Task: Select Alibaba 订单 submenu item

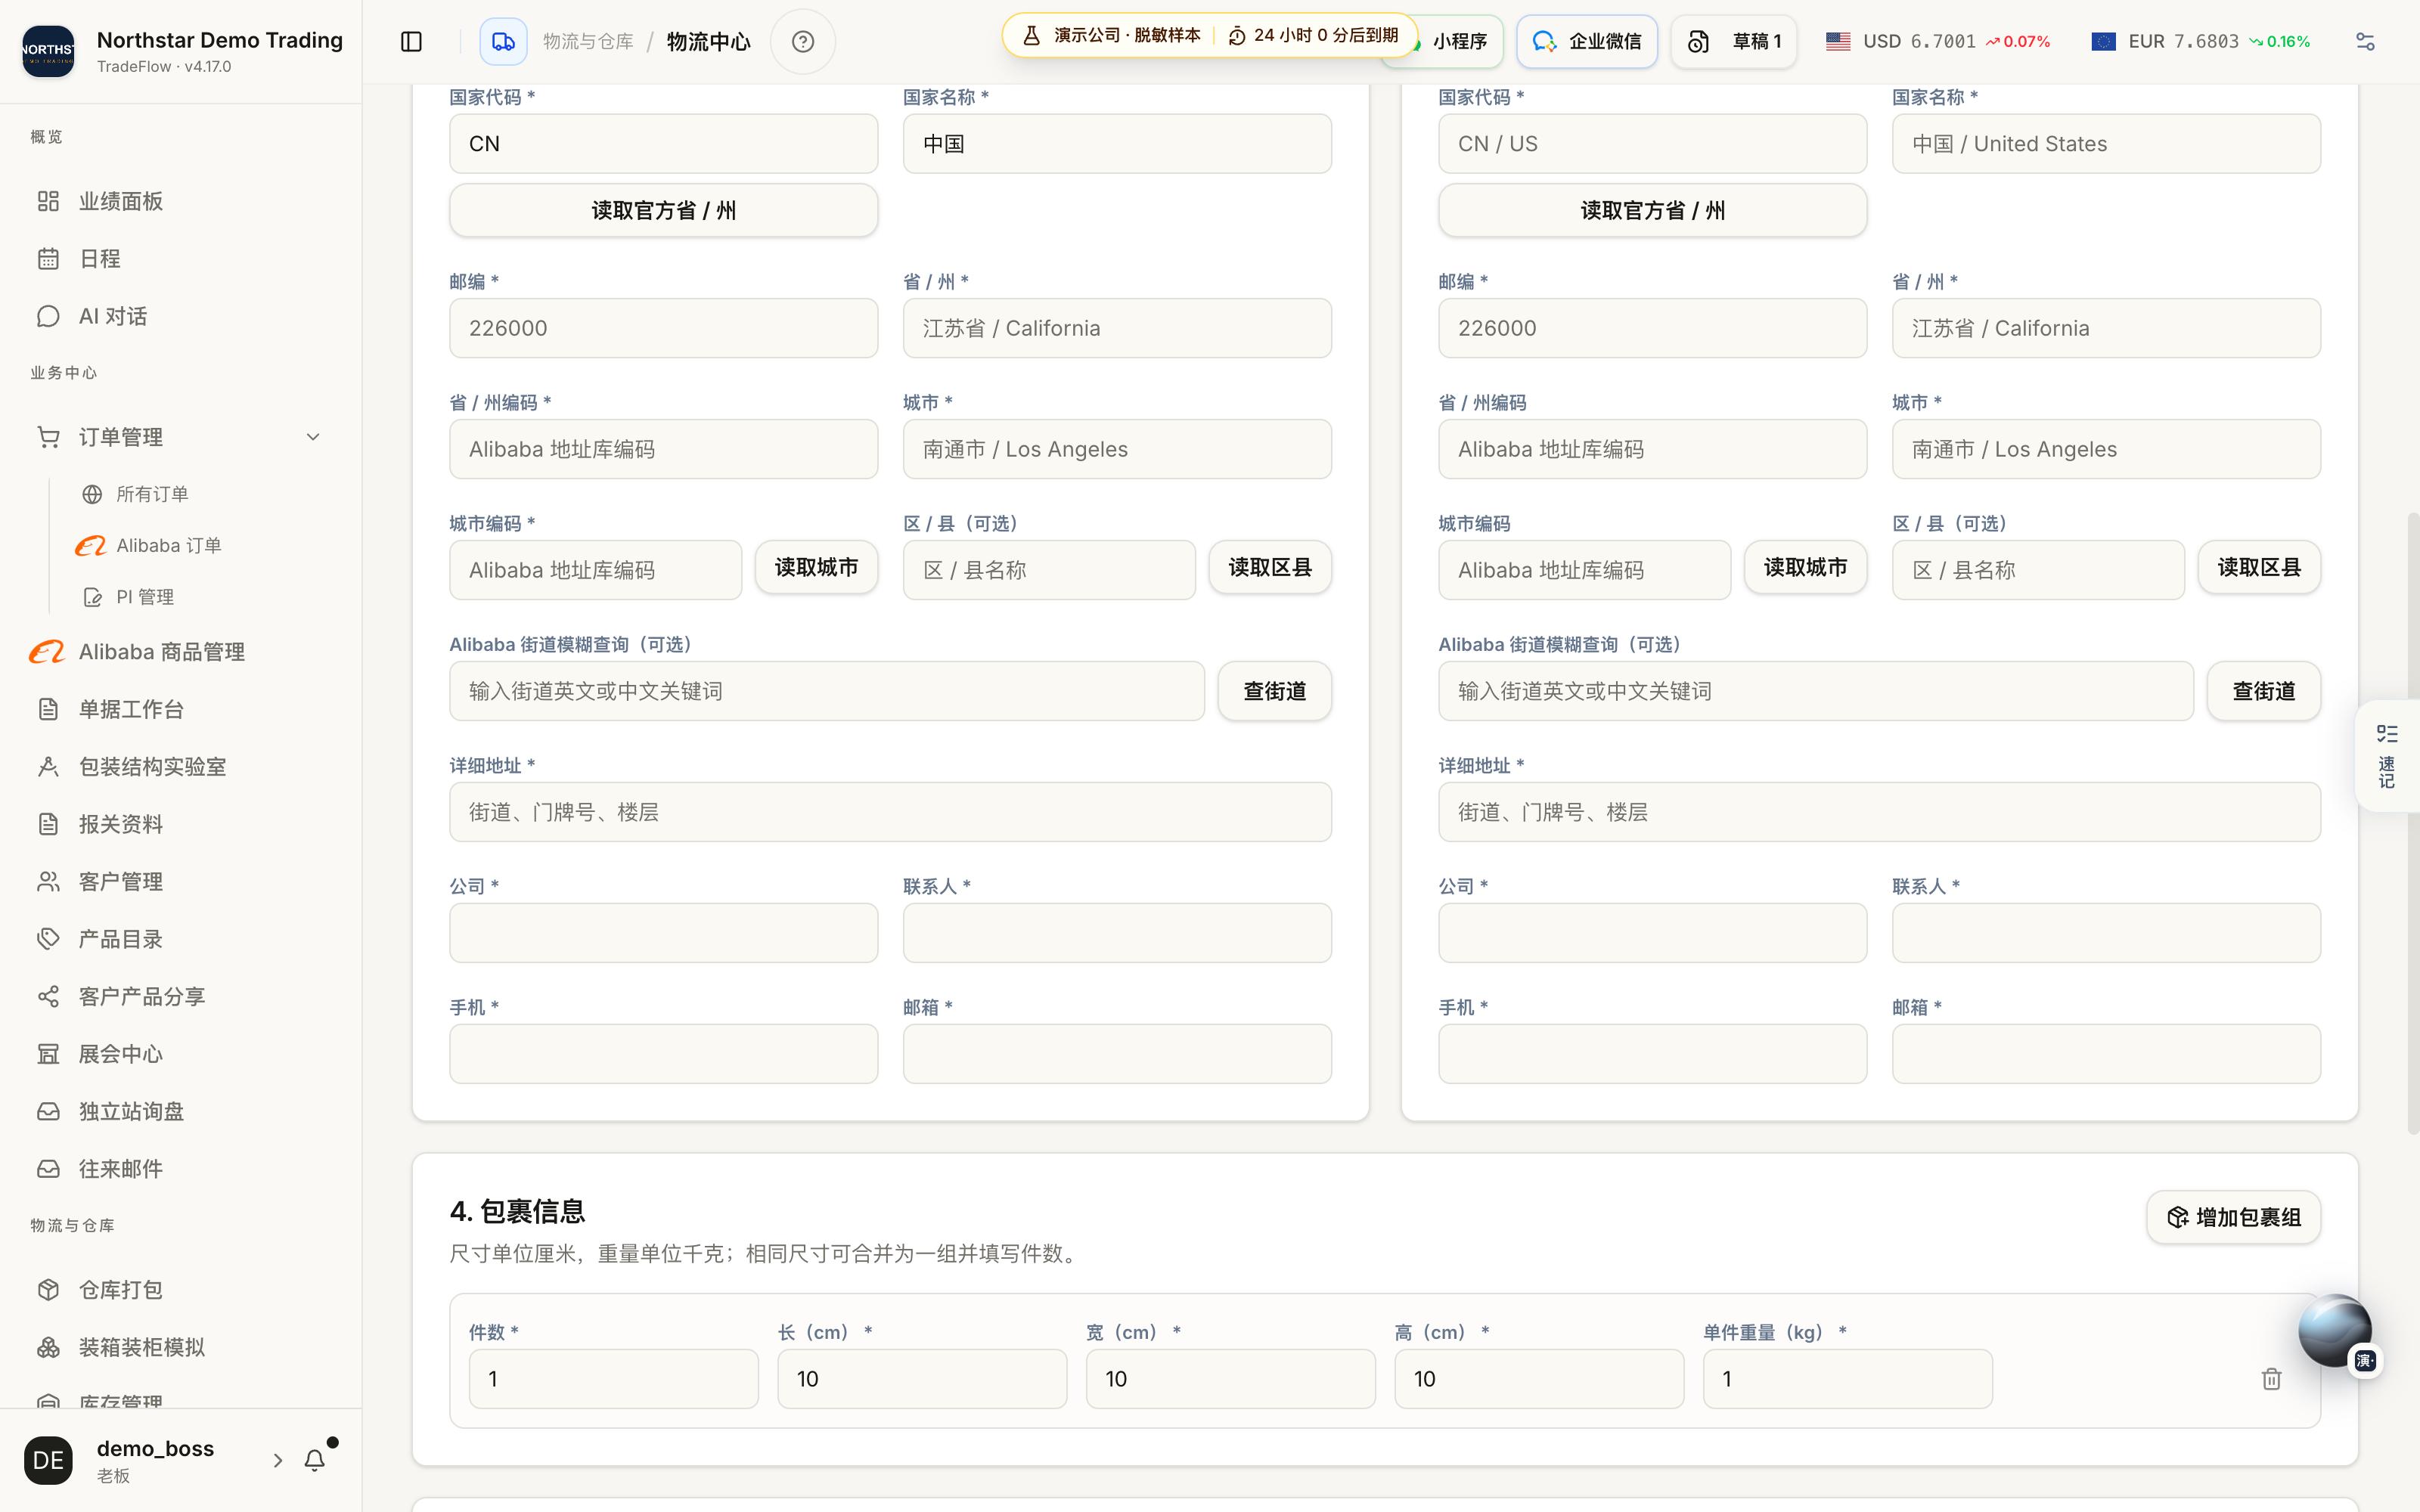Action: click(168, 546)
